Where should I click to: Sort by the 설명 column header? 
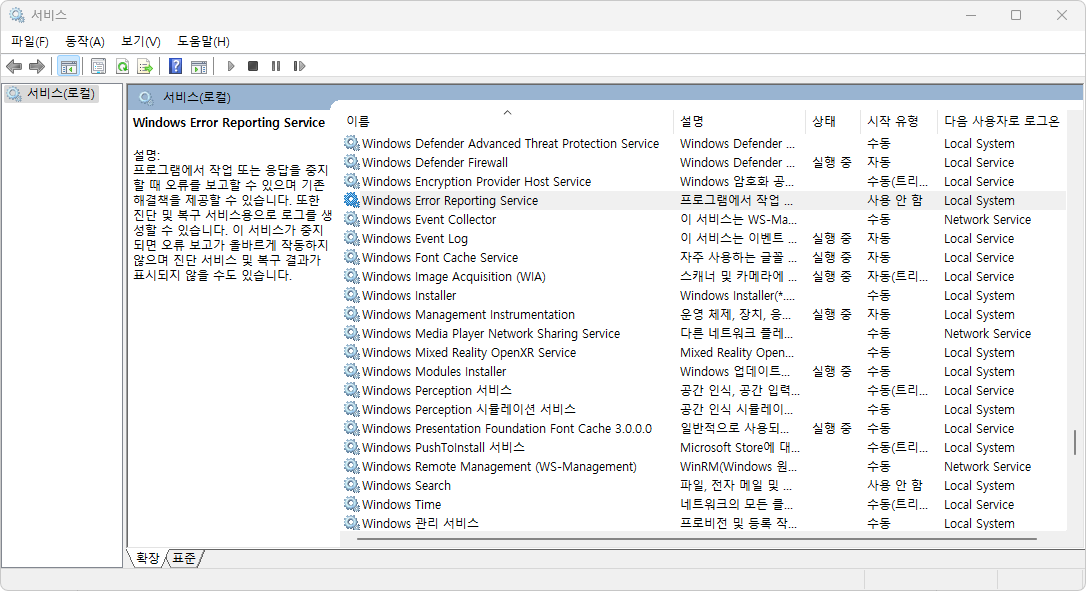(739, 121)
